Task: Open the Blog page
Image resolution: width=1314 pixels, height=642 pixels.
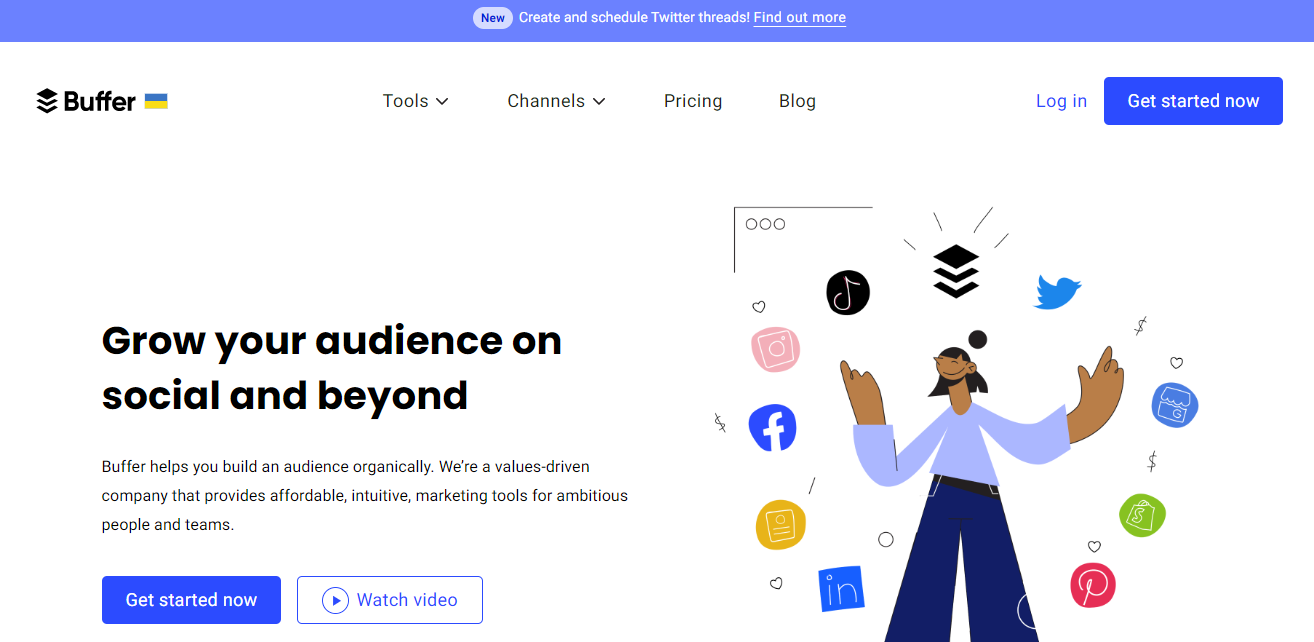Action: click(797, 101)
